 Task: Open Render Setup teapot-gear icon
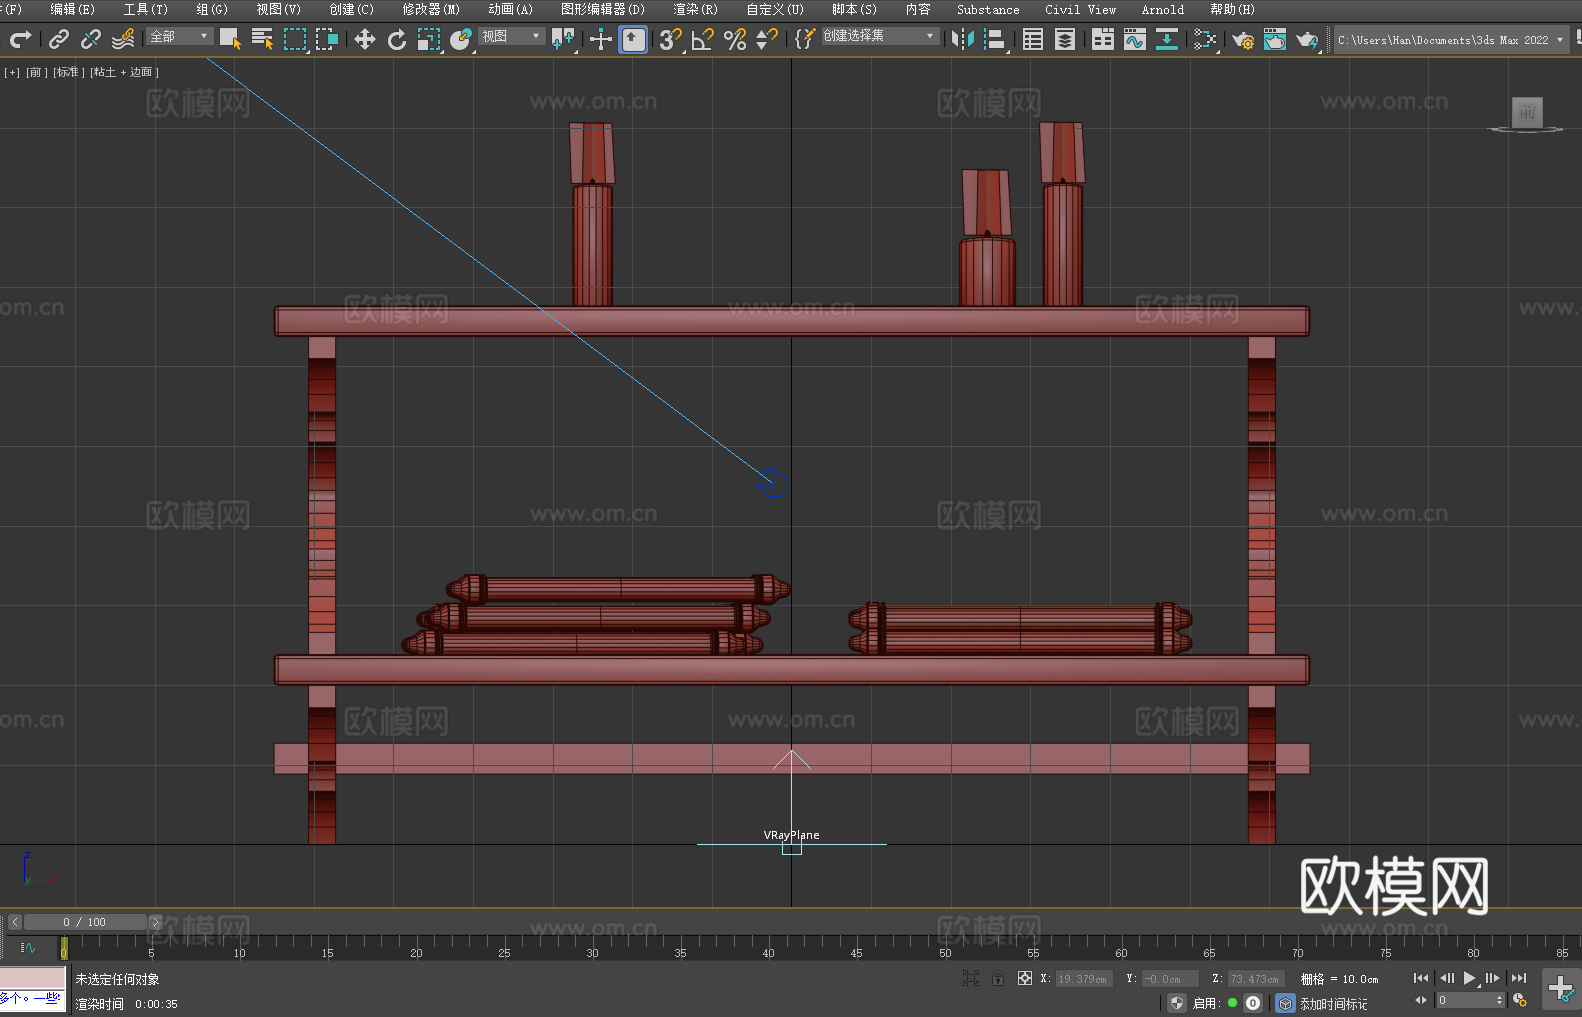pos(1243,39)
